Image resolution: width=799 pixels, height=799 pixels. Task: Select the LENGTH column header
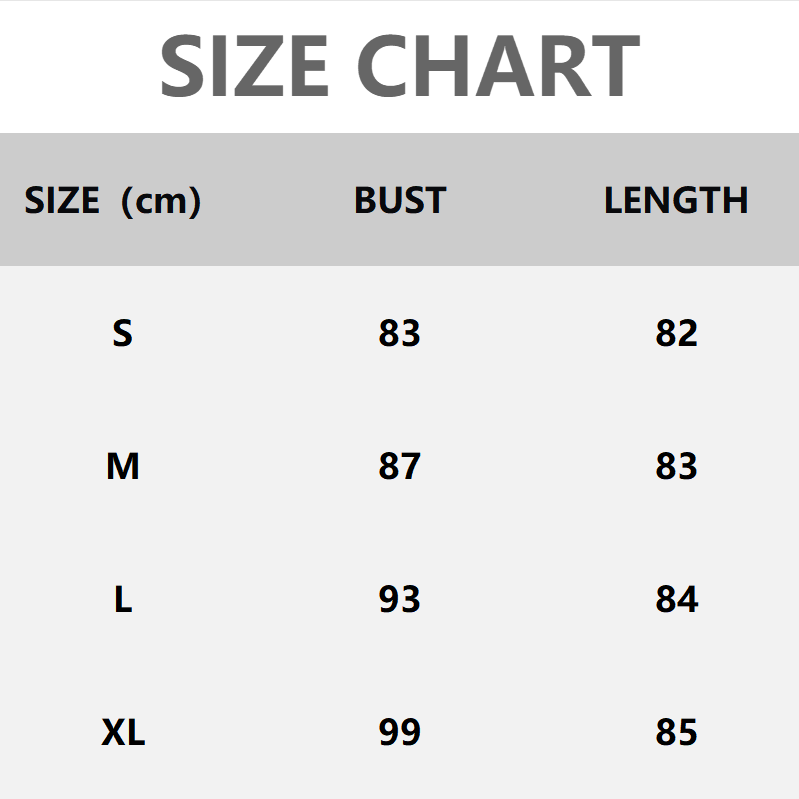[676, 201]
